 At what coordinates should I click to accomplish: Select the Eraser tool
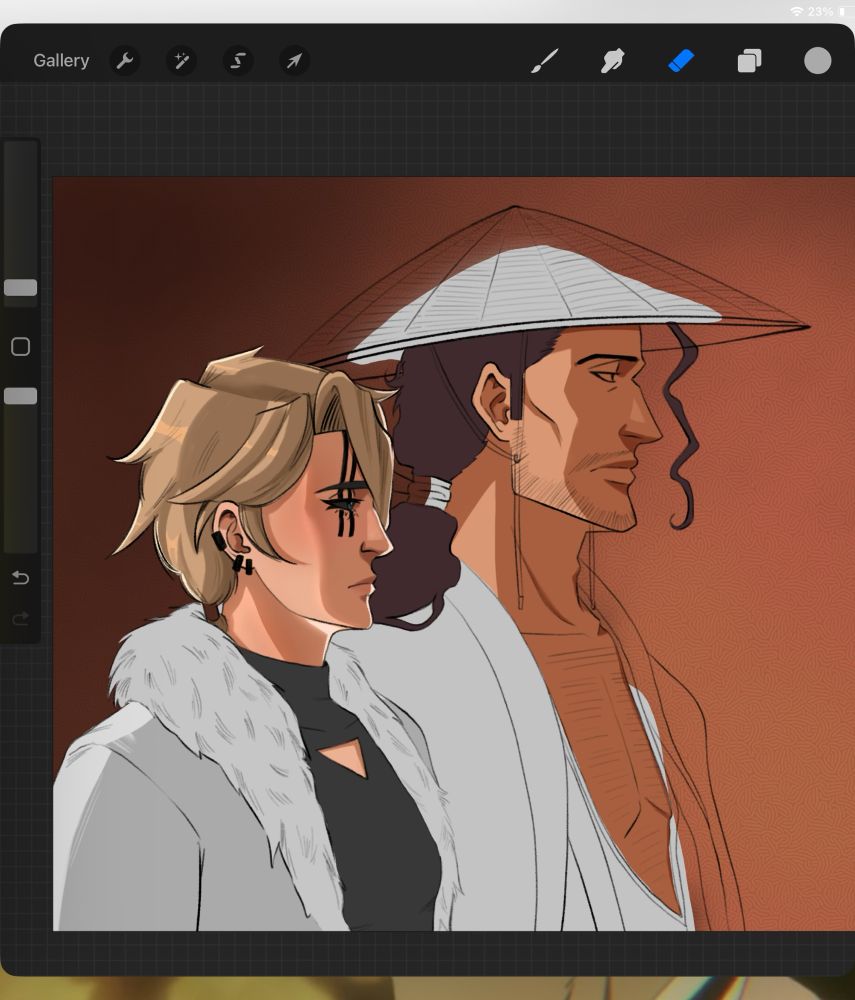point(681,61)
